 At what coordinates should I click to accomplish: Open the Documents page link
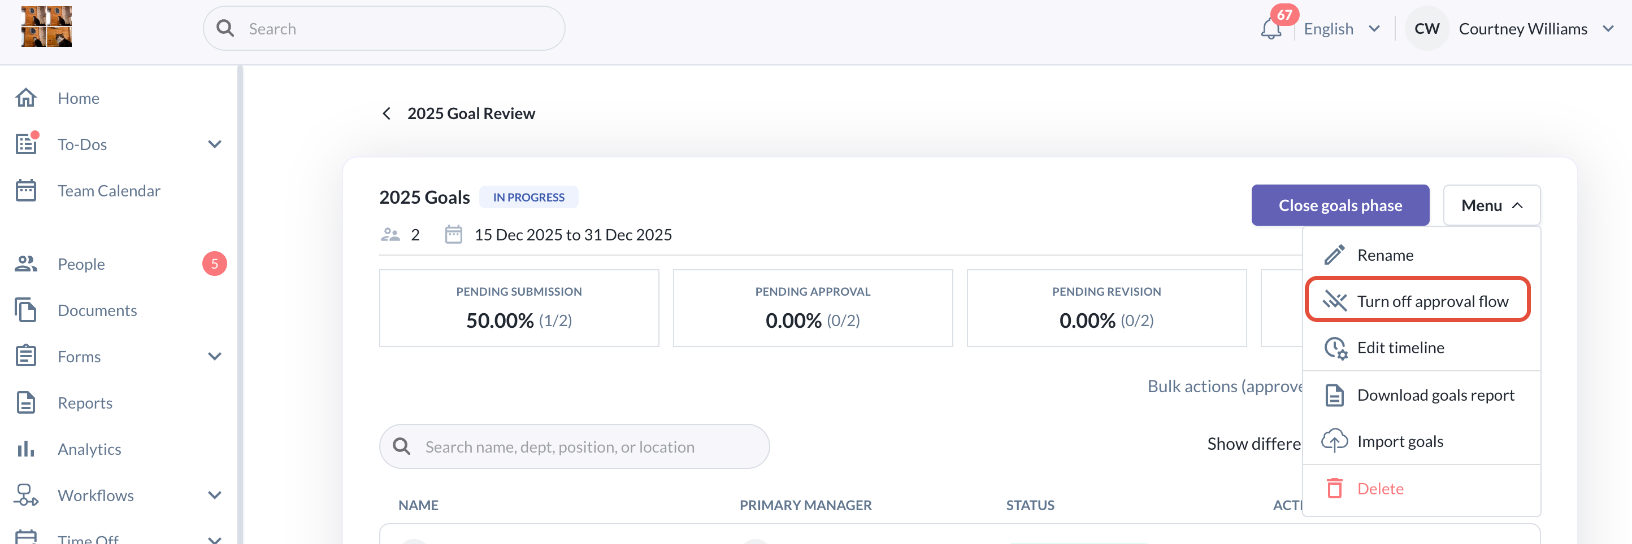(97, 310)
